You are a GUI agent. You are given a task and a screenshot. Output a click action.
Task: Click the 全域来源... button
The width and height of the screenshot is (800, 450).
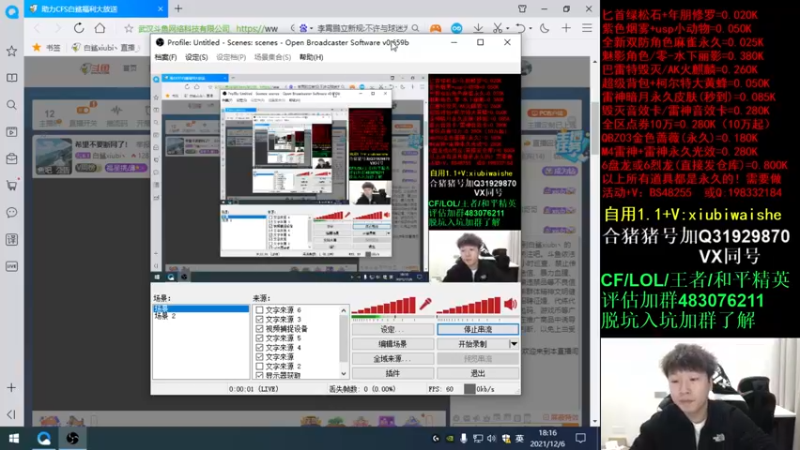pos(392,359)
